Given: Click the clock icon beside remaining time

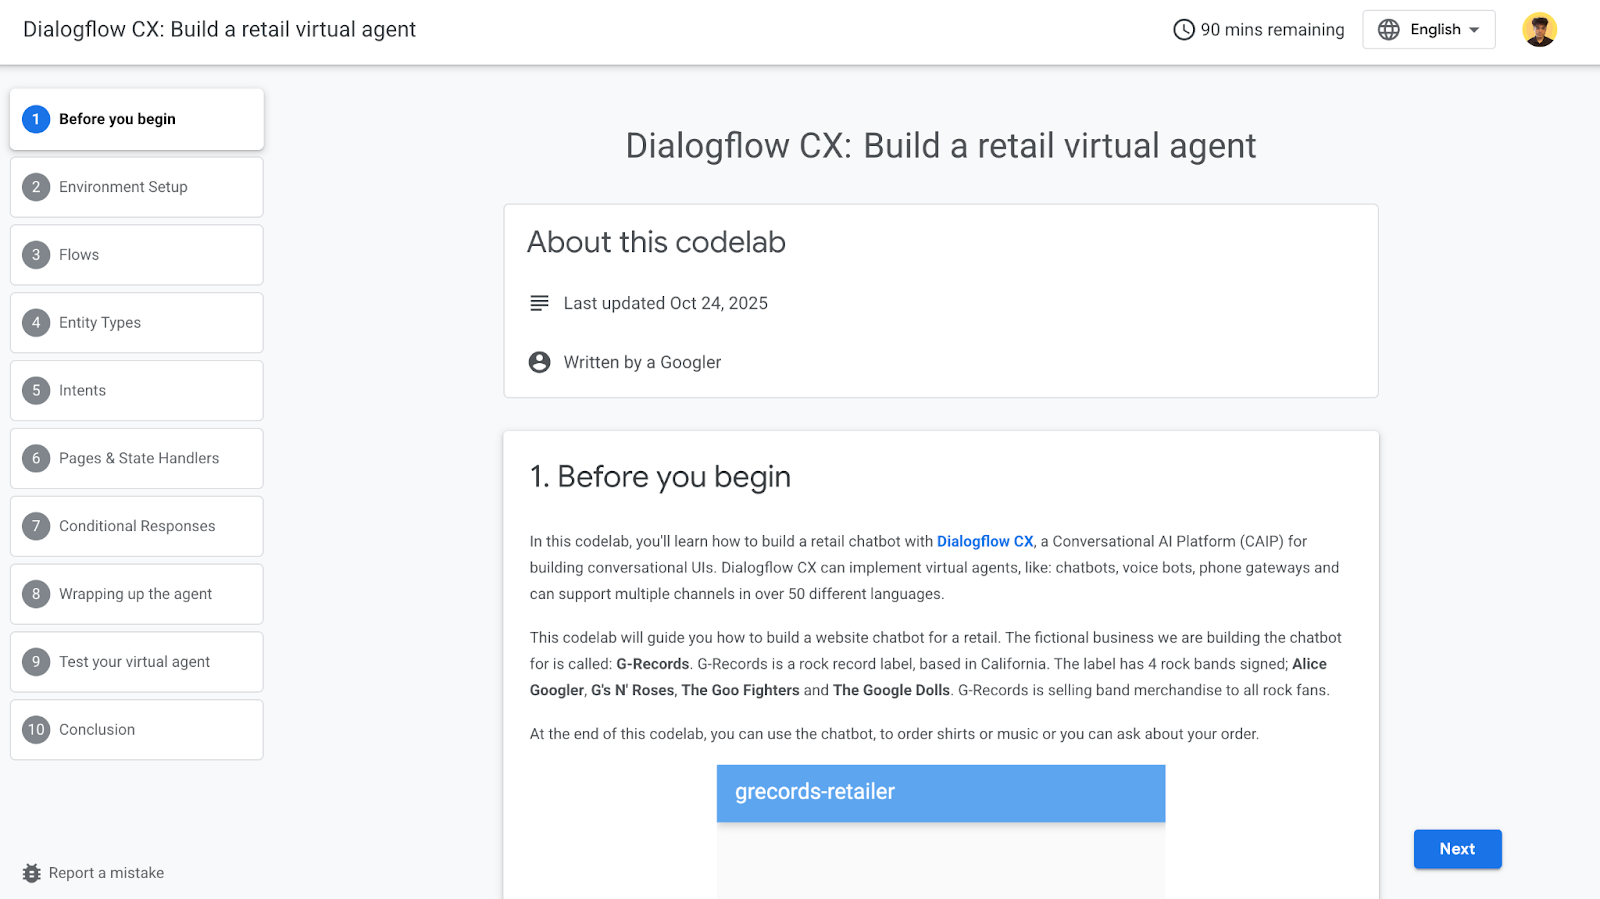Looking at the screenshot, I should (1184, 30).
